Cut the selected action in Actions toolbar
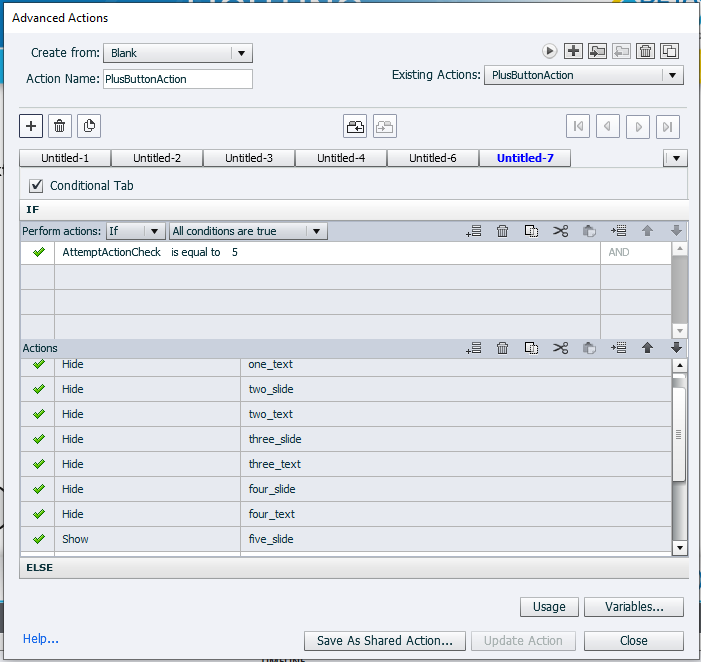 (560, 348)
